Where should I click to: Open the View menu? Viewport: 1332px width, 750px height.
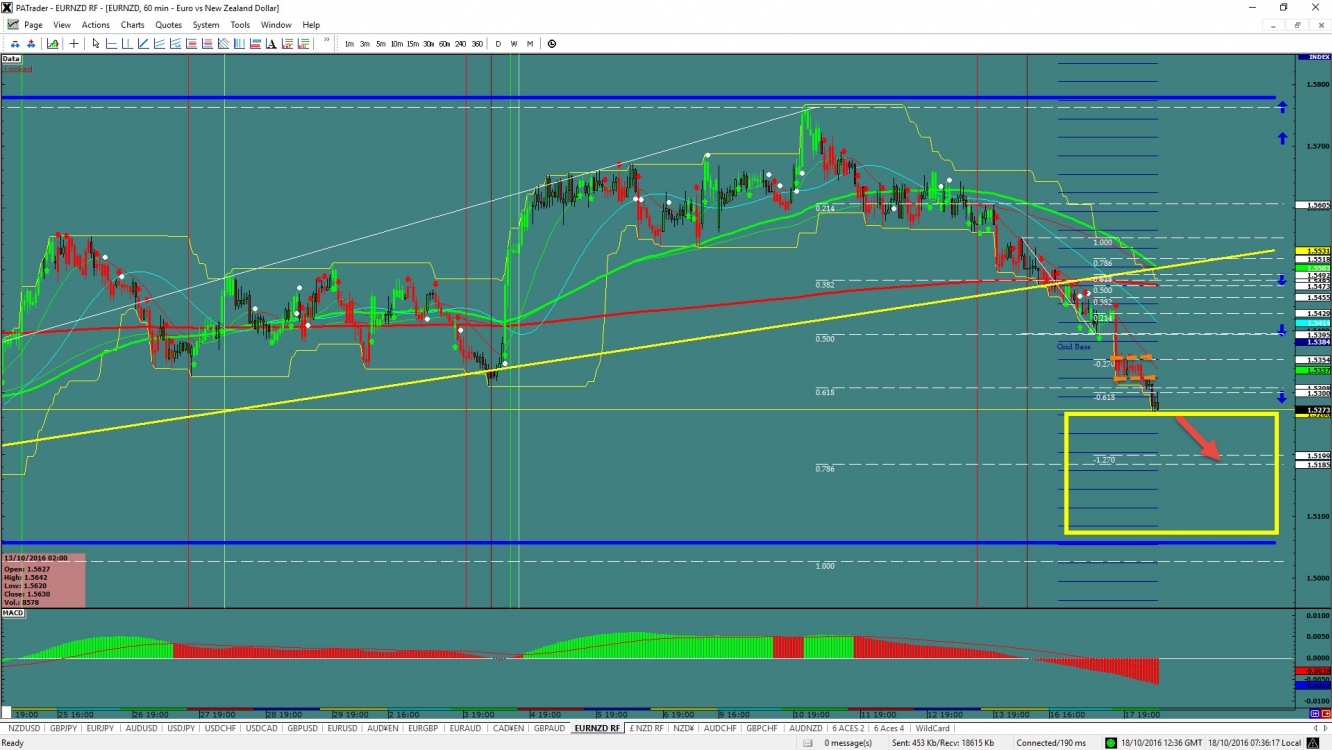[62, 25]
